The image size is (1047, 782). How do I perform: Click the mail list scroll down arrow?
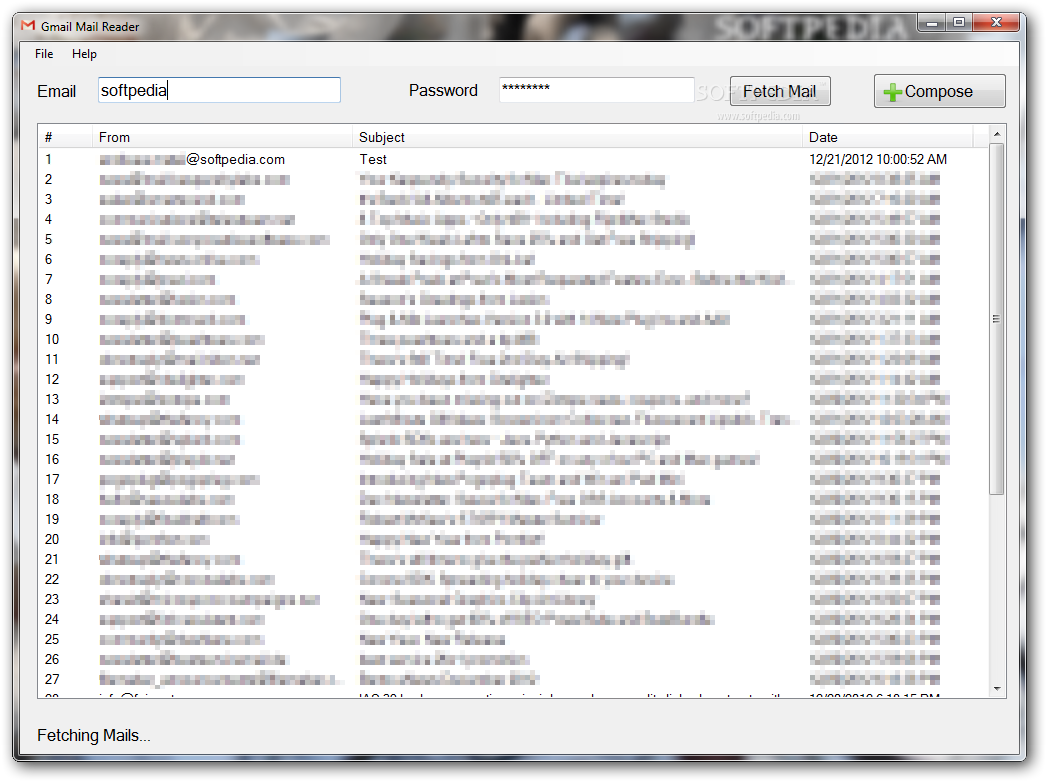(x=997, y=689)
